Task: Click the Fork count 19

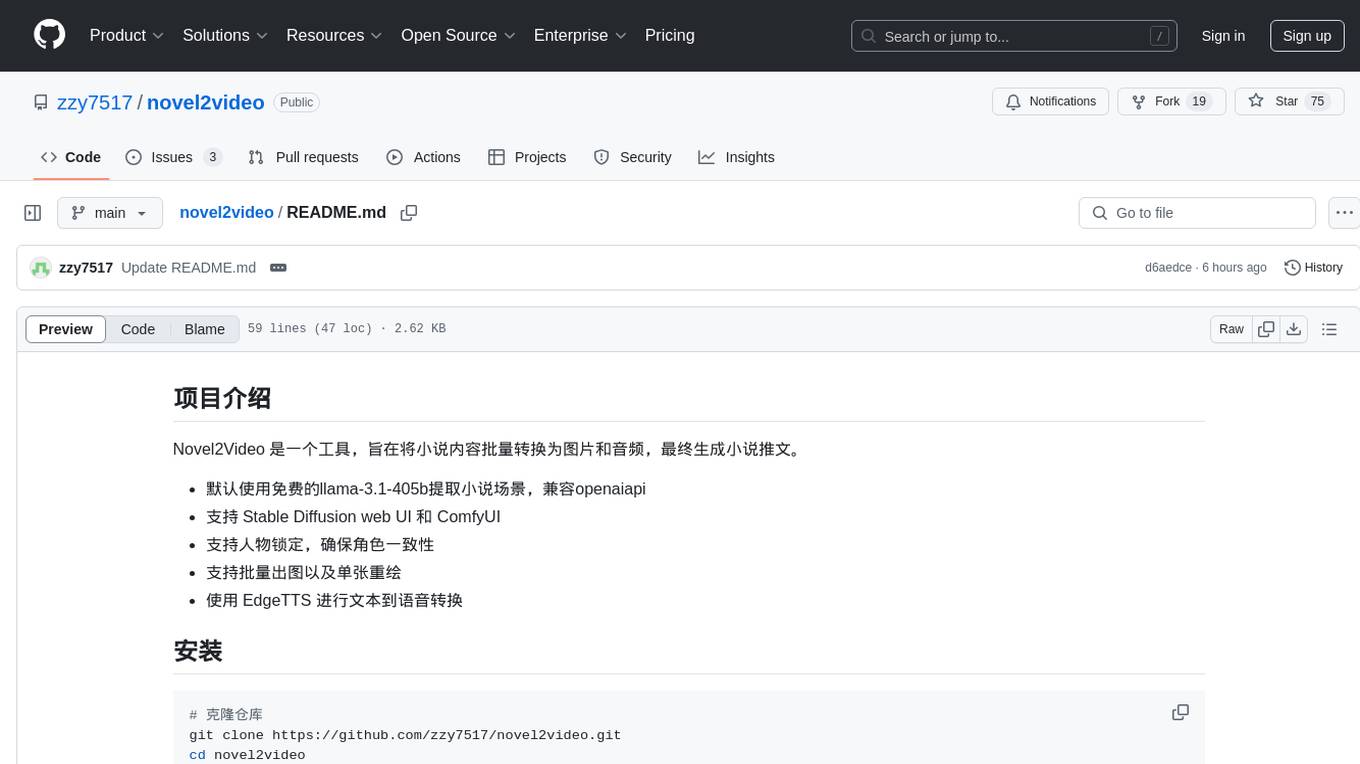Action: pyautogui.click(x=1200, y=102)
